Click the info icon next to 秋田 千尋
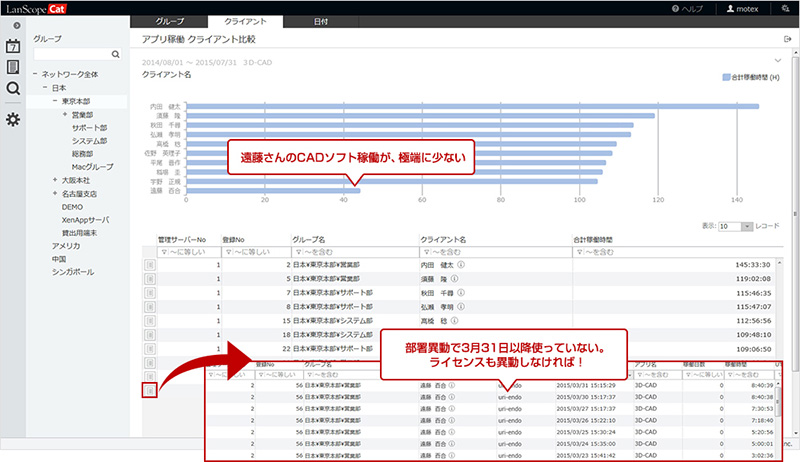This screenshot has height=462, width=800. click(461, 293)
